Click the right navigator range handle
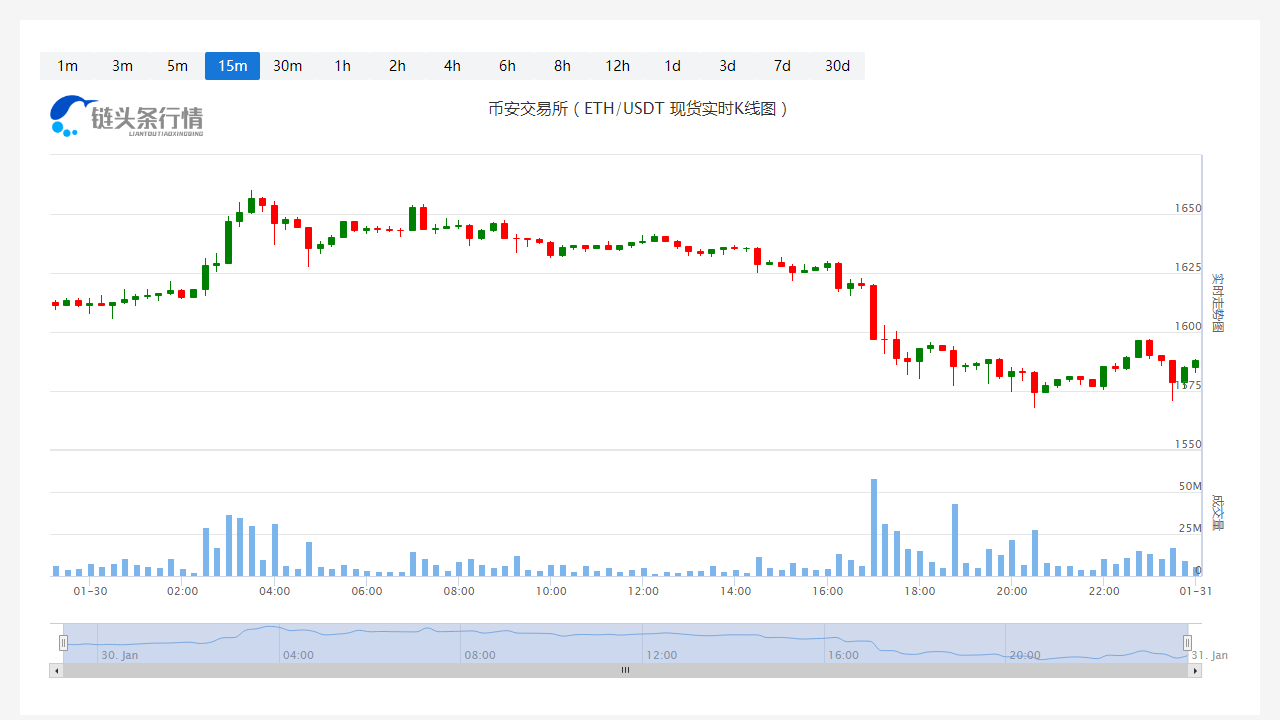 1188,643
